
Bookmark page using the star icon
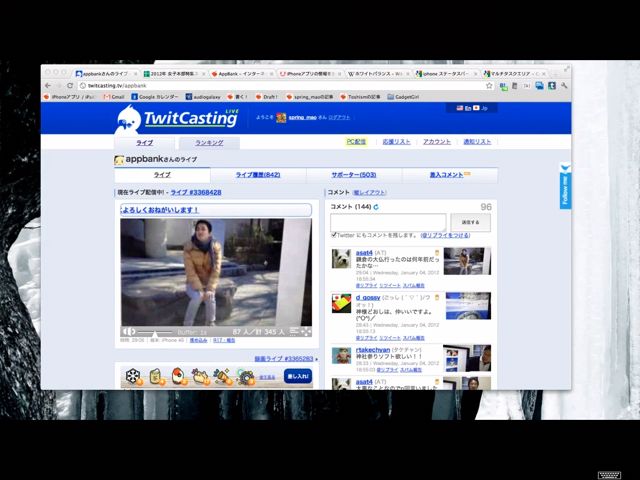[x=489, y=86]
